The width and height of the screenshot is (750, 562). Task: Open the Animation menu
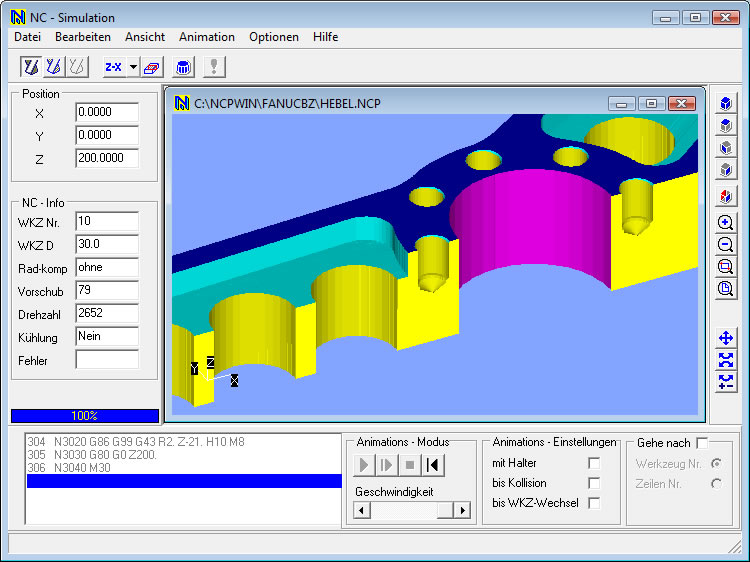tap(207, 37)
